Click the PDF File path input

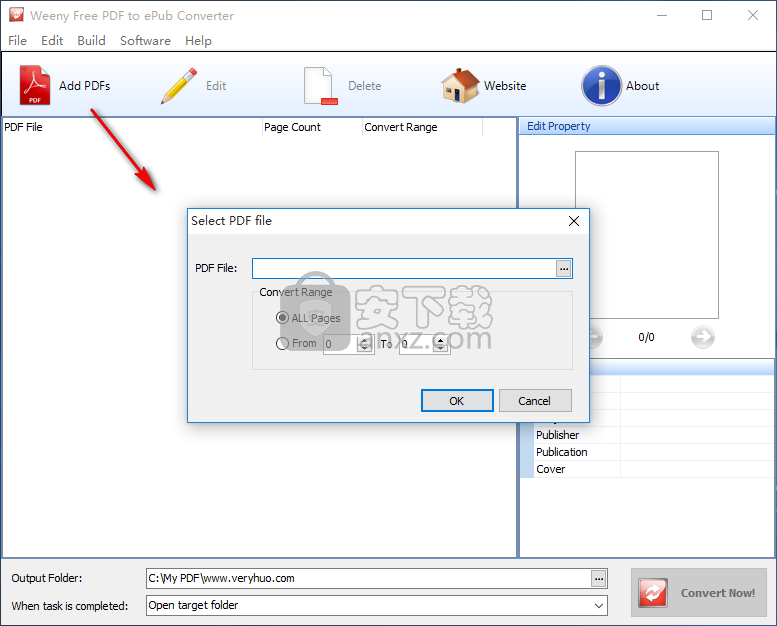pos(404,269)
